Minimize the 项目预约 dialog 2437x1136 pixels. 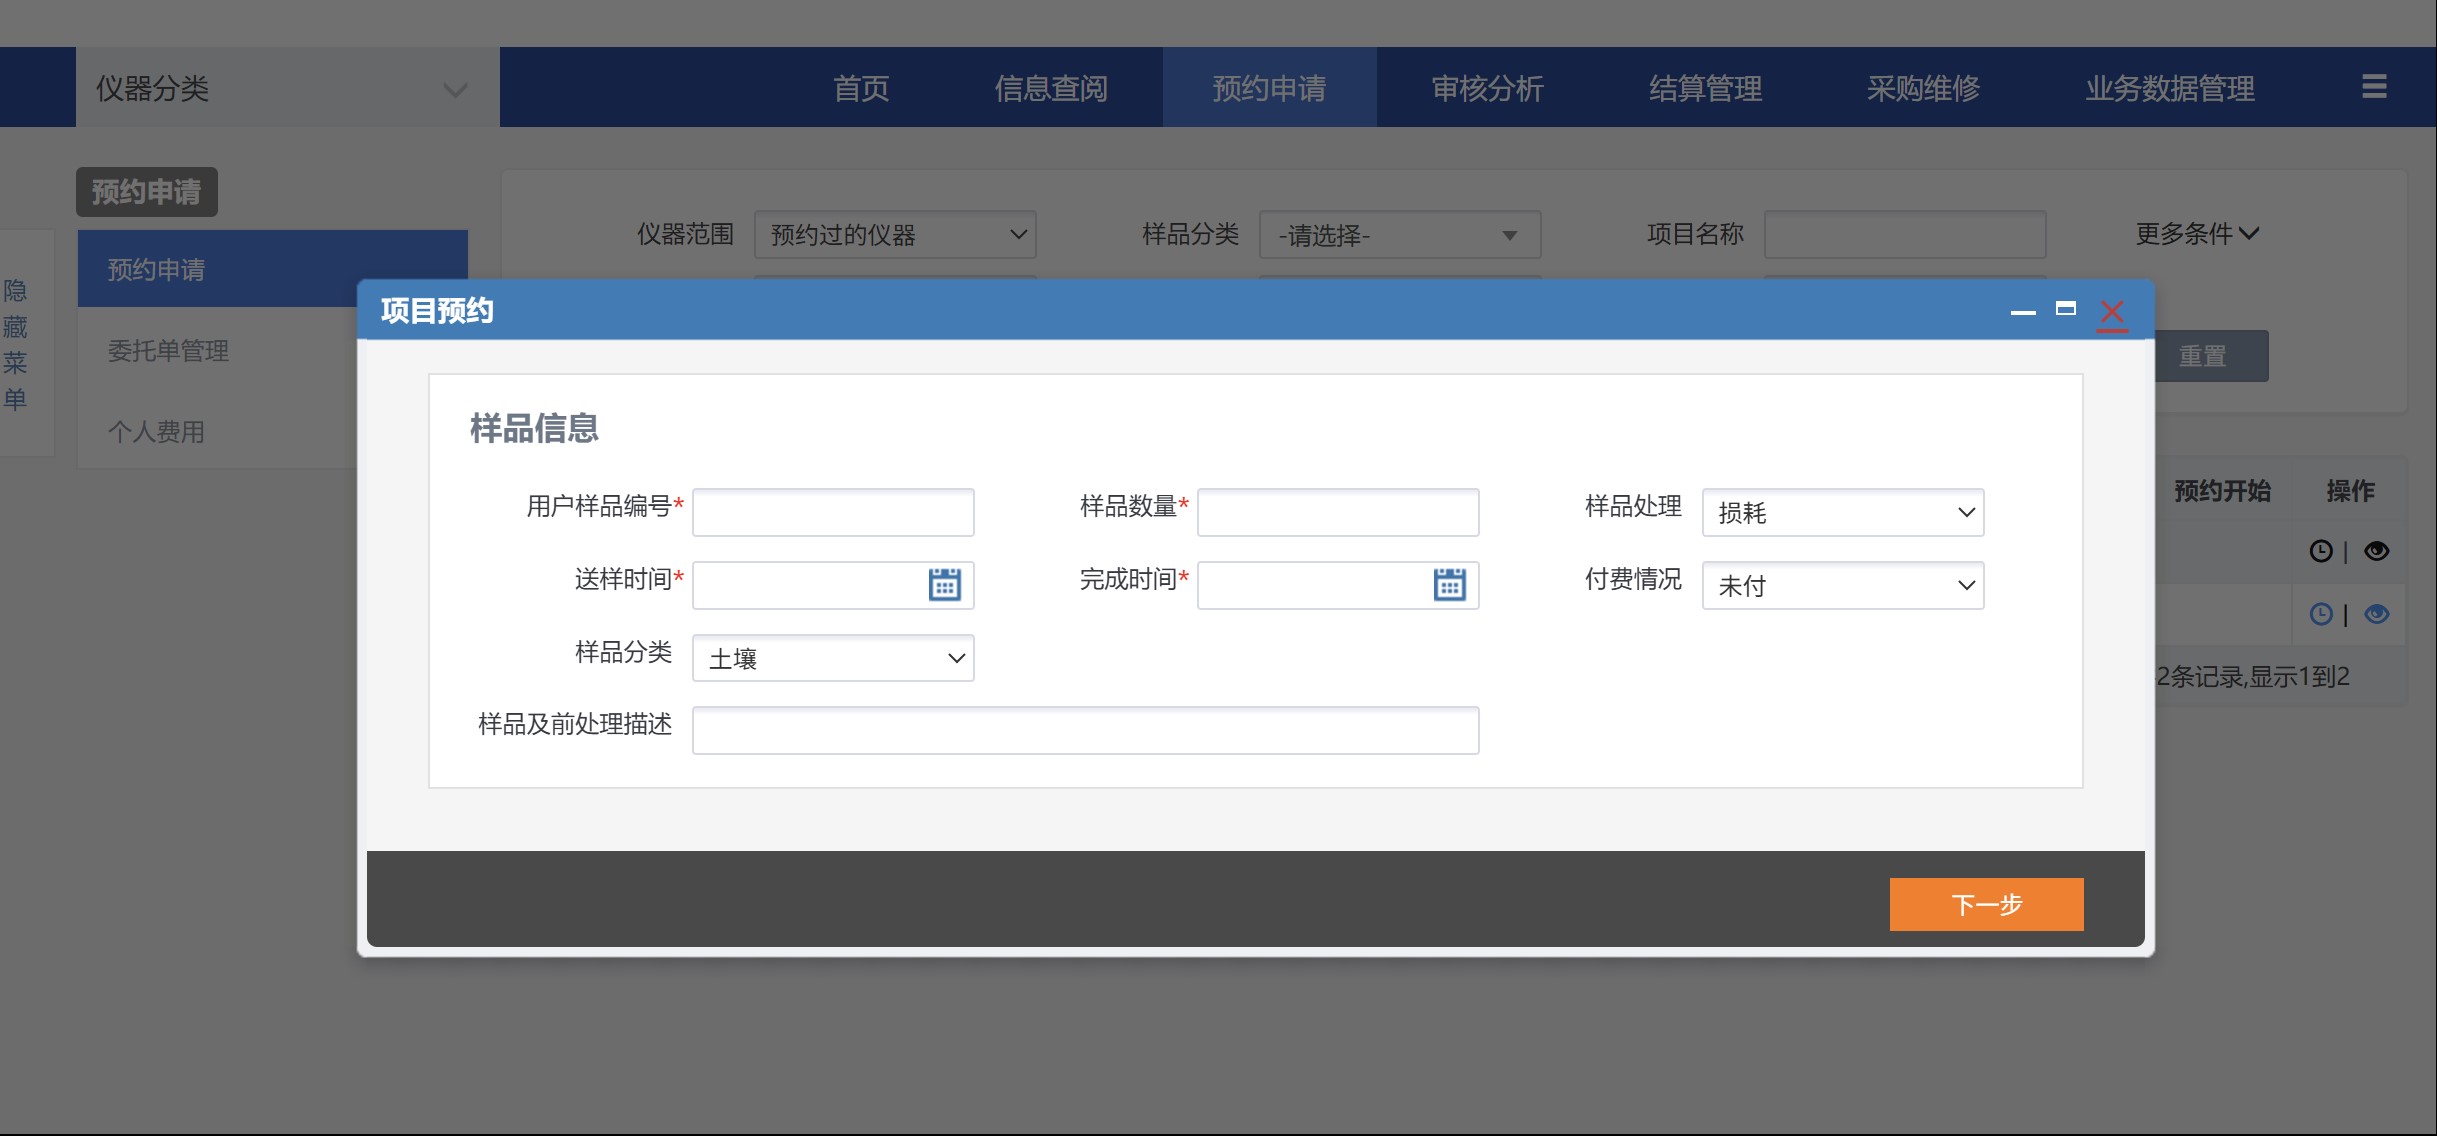[2023, 311]
